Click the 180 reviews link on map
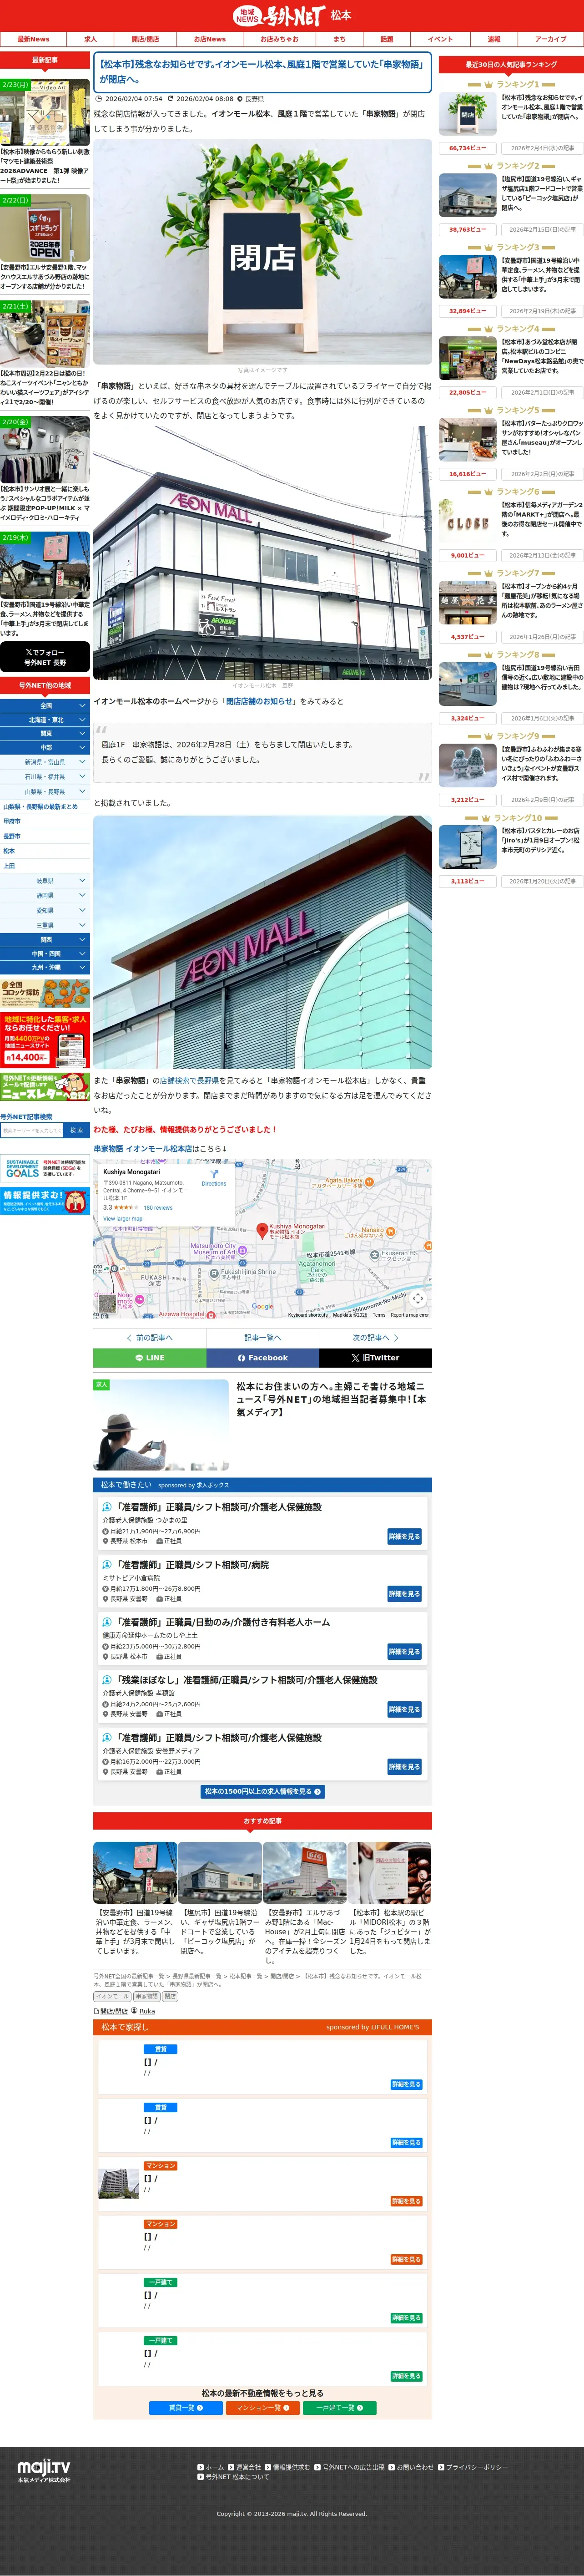This screenshot has width=584, height=2576. pos(158,1207)
